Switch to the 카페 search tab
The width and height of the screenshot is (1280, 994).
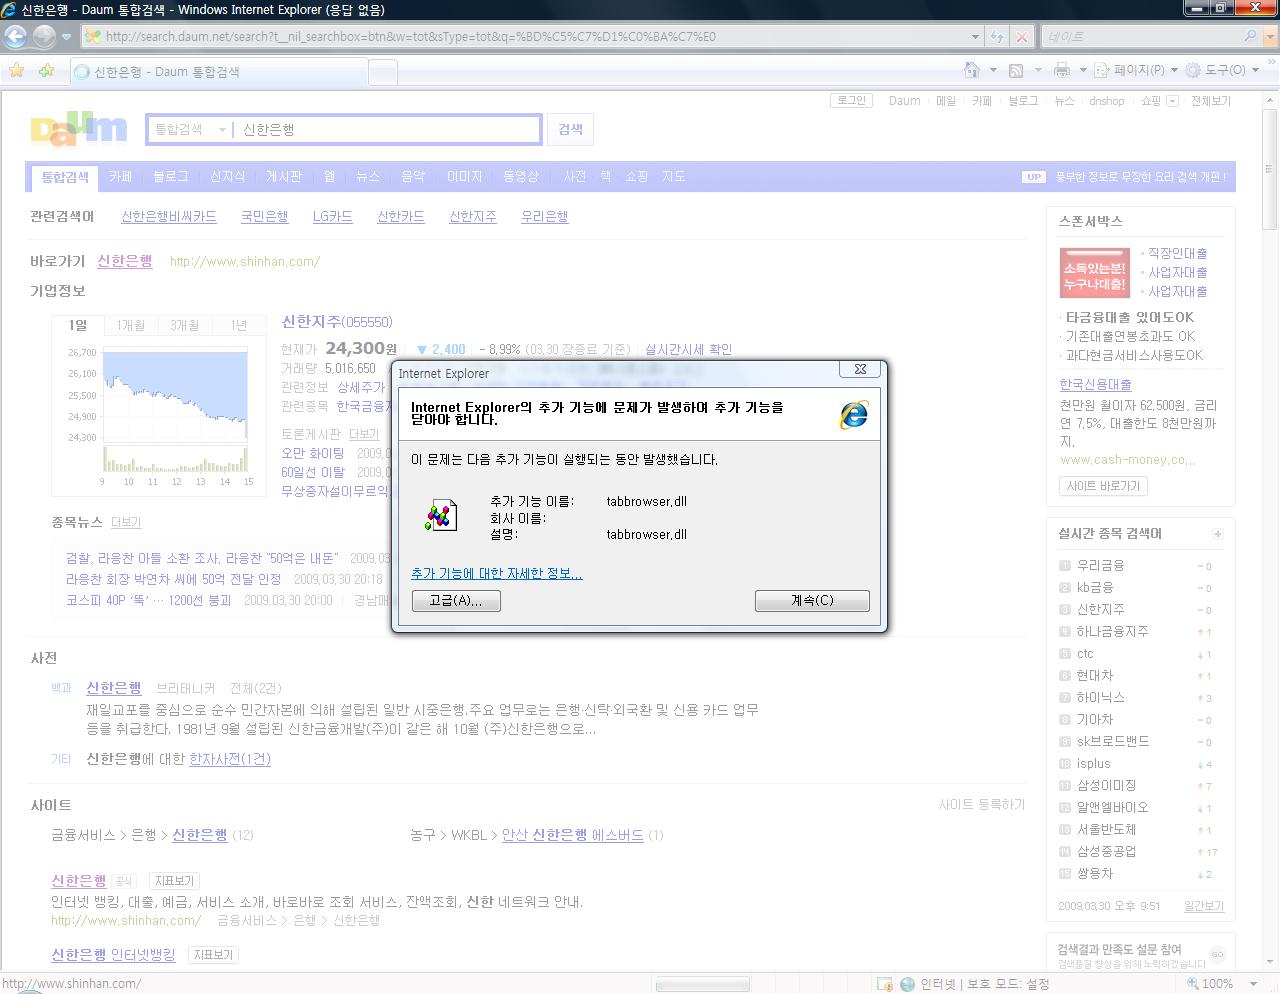121,177
